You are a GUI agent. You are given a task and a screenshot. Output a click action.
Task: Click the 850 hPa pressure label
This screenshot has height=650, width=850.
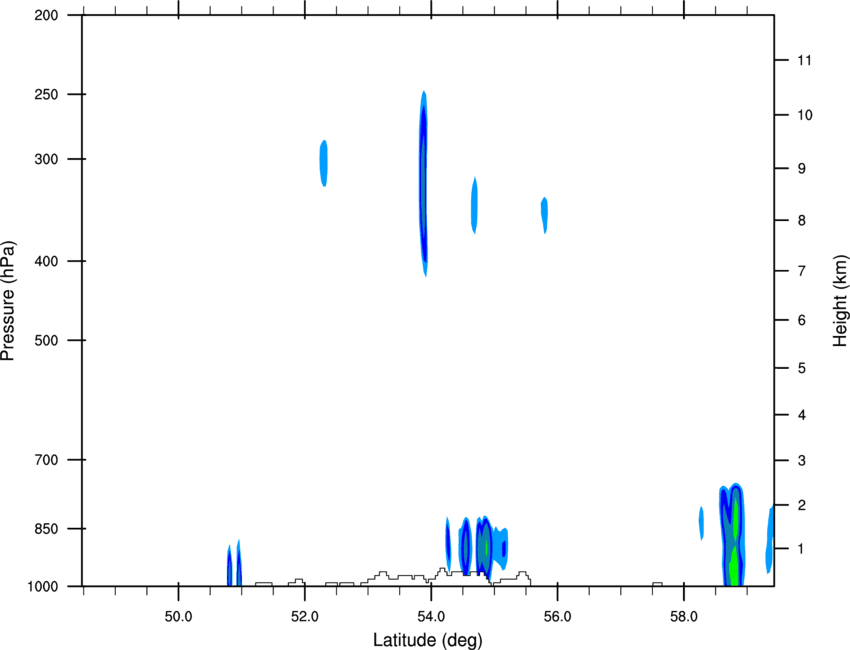46,529
